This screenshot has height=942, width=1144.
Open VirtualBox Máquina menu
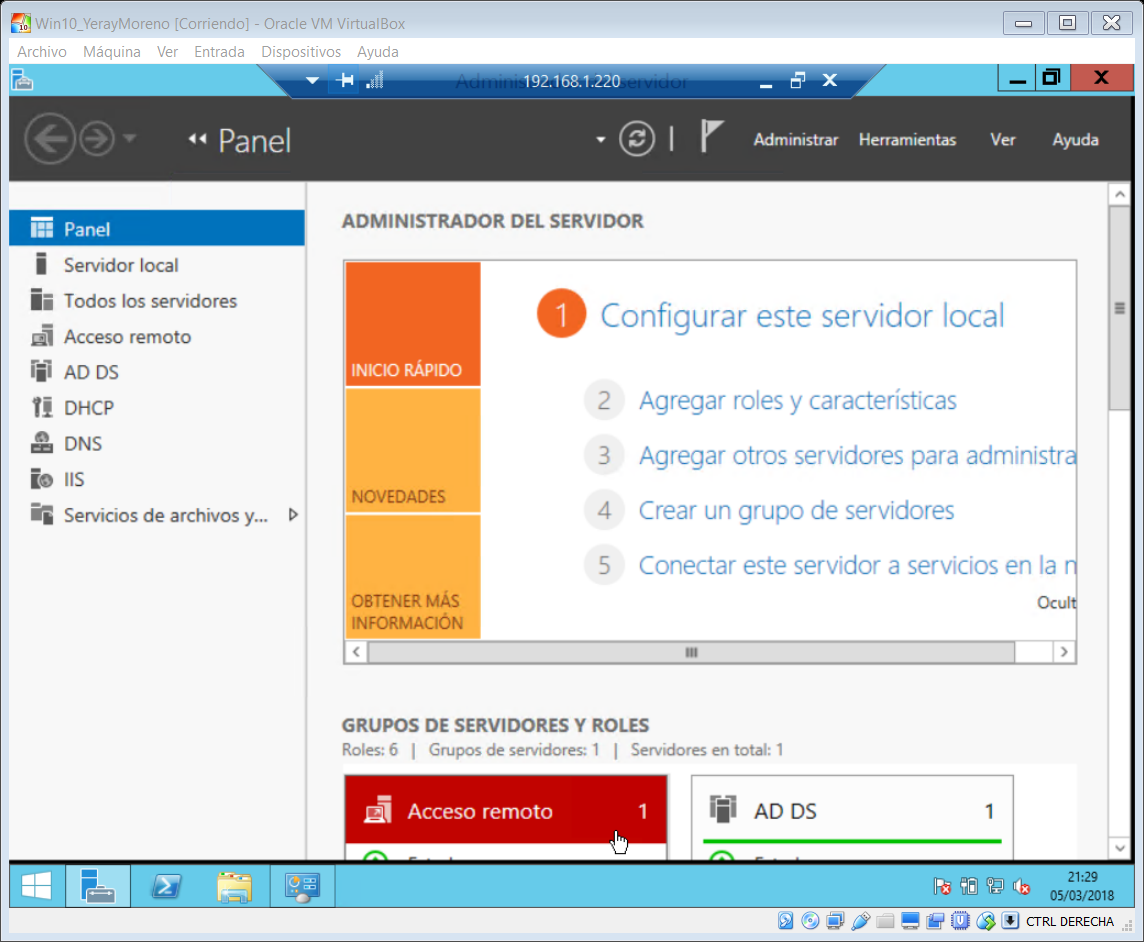112,52
